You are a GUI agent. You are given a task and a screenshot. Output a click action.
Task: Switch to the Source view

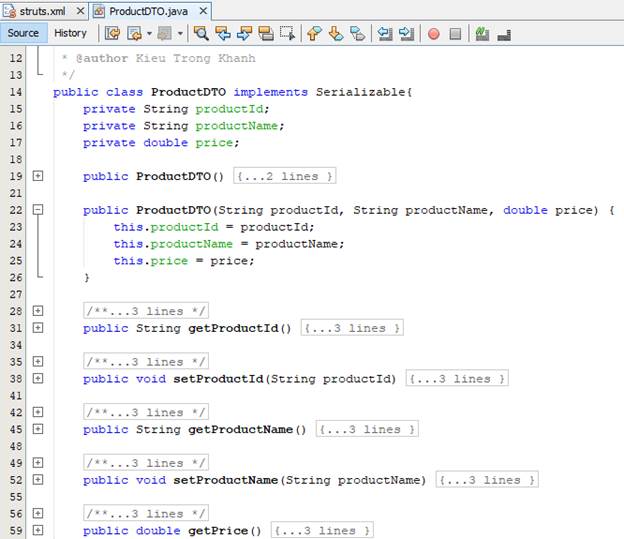[23, 33]
